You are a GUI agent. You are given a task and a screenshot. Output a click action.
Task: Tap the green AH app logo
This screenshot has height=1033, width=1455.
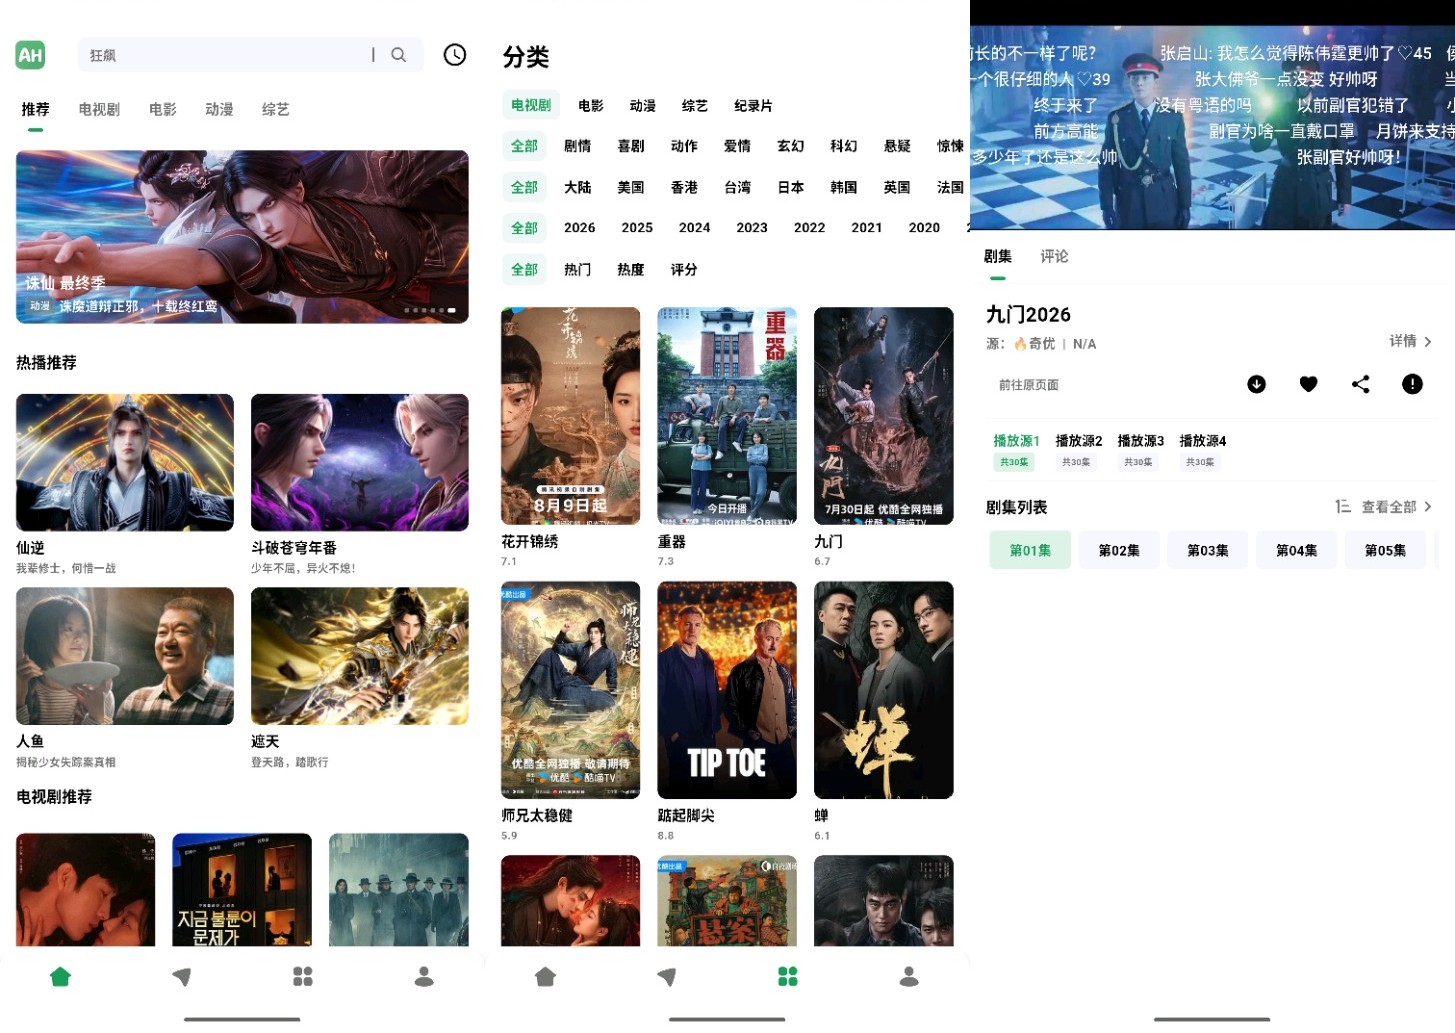click(x=31, y=55)
